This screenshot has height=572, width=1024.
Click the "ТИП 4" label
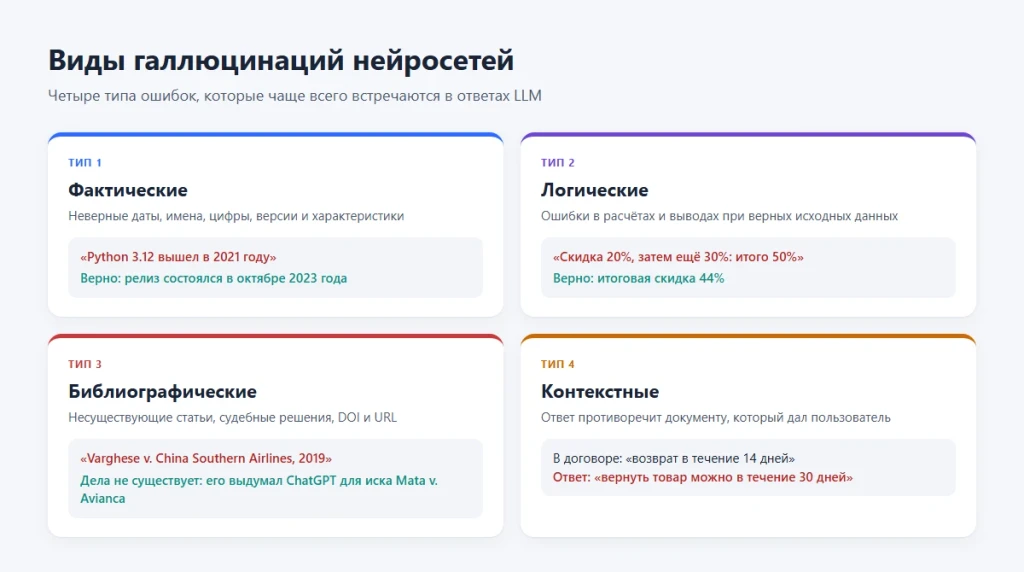(558, 364)
